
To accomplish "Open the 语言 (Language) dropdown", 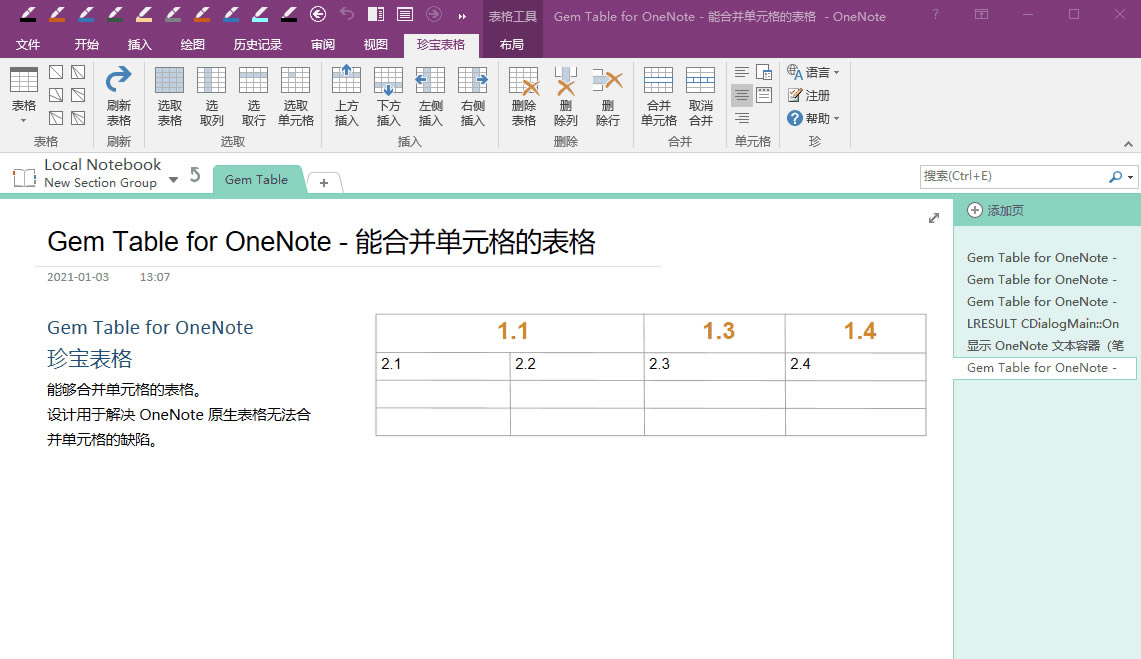I will coord(812,71).
